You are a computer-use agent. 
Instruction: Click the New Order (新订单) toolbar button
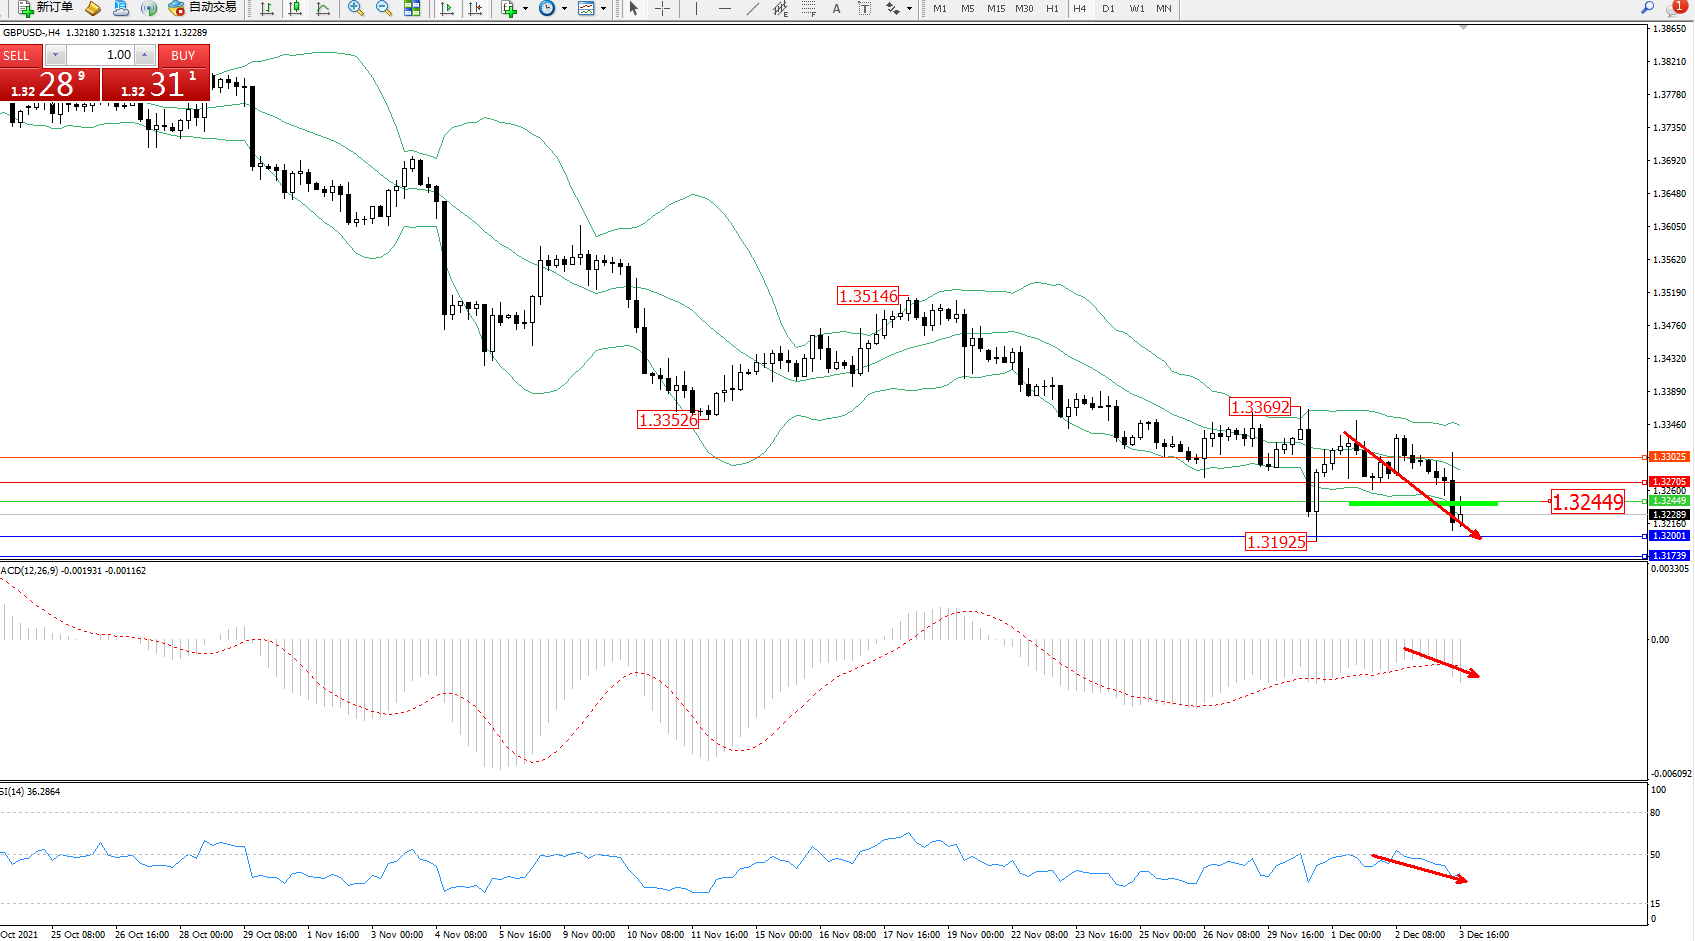pos(46,8)
